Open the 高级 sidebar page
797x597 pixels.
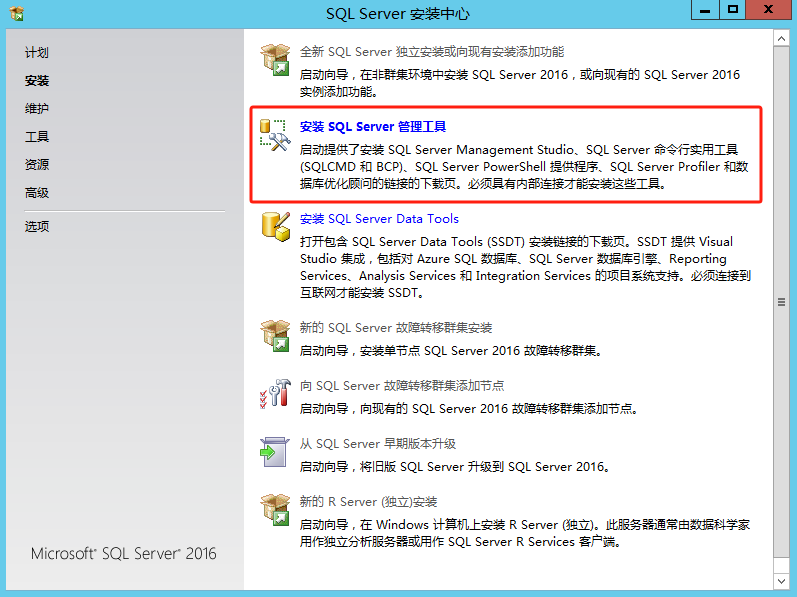[x=37, y=193]
